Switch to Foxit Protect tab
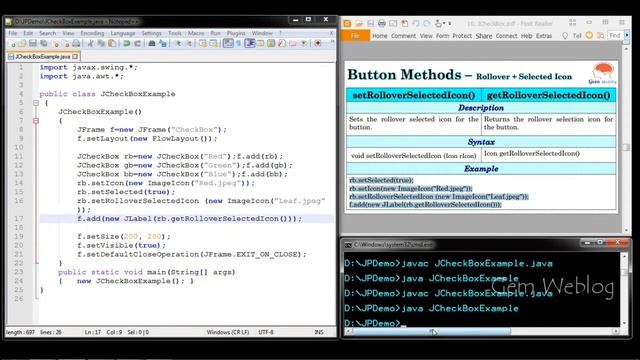Screen dimensions: 640x360 point(462,36)
